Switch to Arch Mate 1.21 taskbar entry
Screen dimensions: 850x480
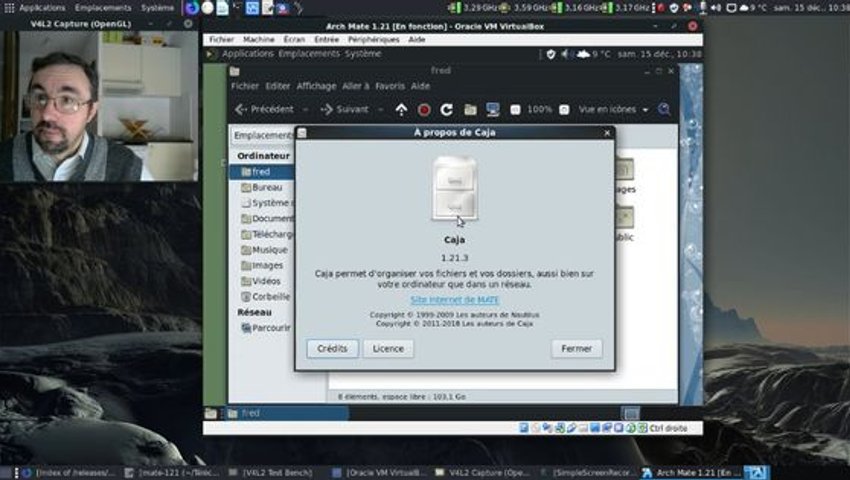coord(691,473)
